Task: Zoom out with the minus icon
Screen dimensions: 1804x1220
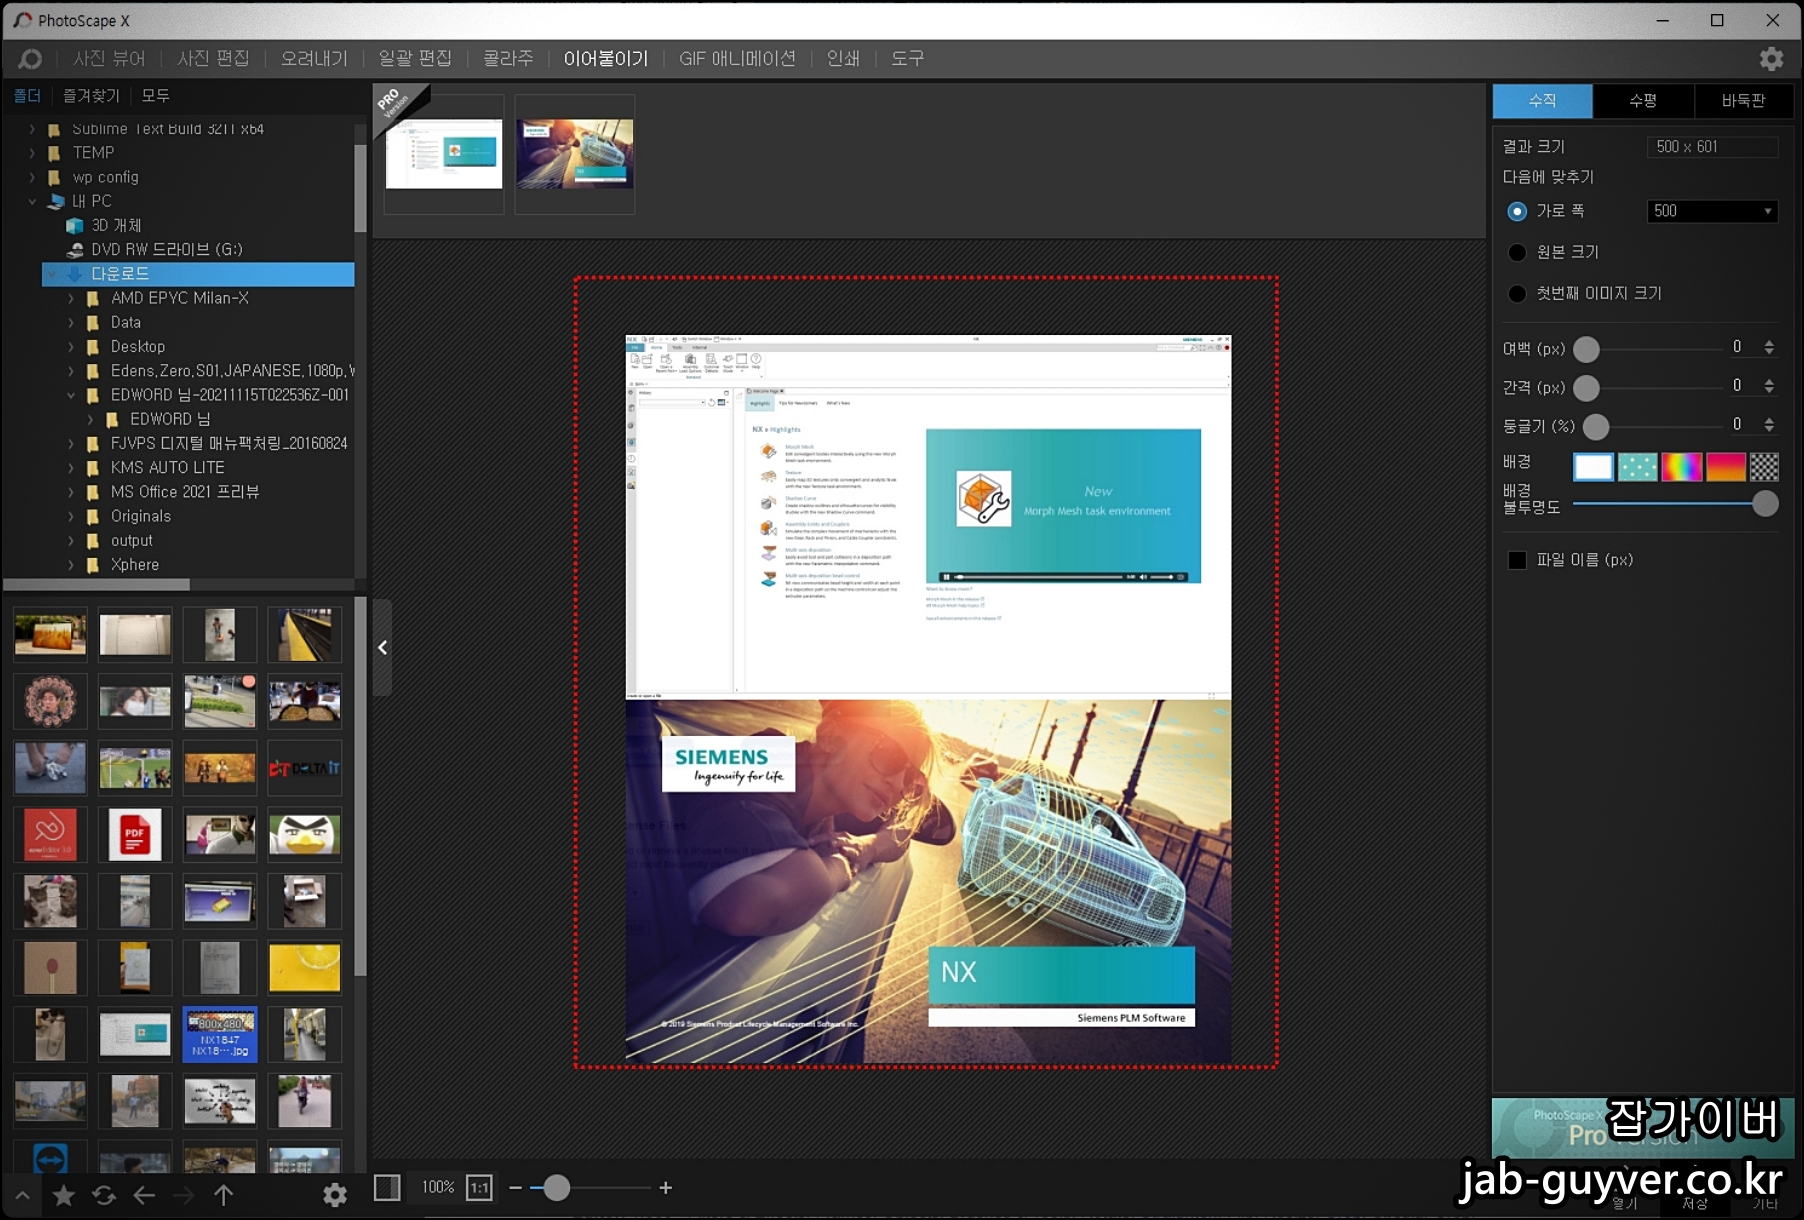Action: click(516, 1188)
